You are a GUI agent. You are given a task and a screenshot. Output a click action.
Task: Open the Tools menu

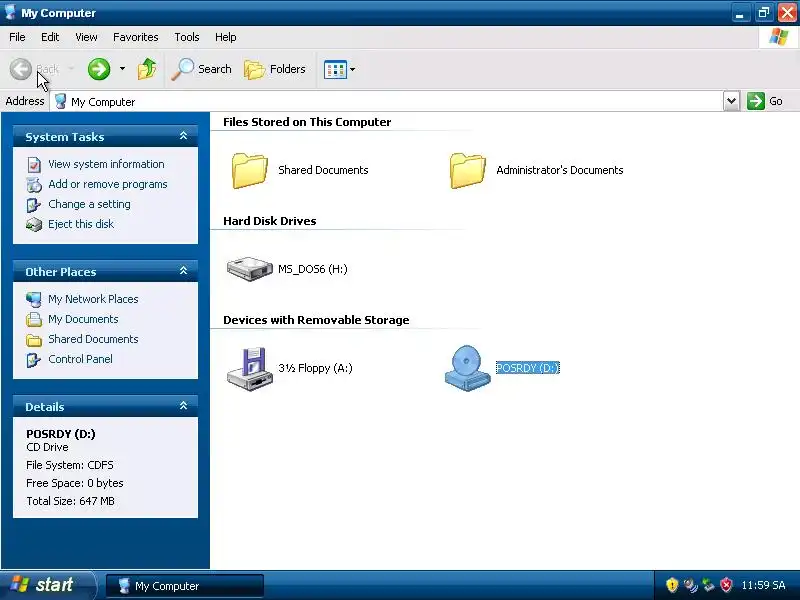coord(187,37)
